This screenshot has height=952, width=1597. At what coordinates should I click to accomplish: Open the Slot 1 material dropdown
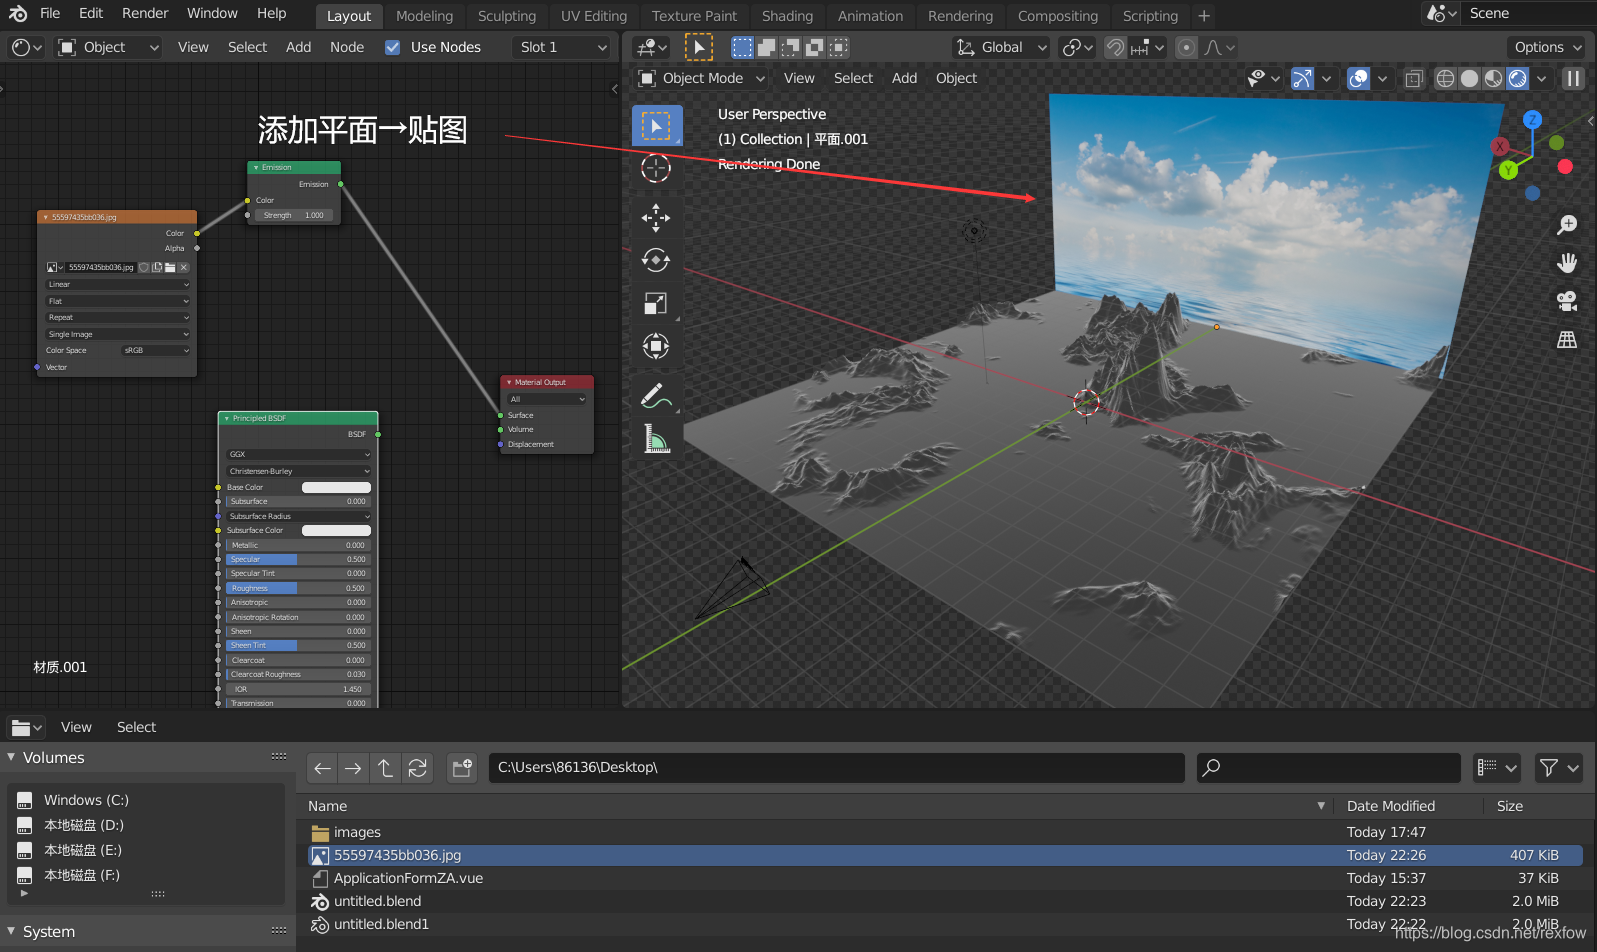(x=562, y=47)
